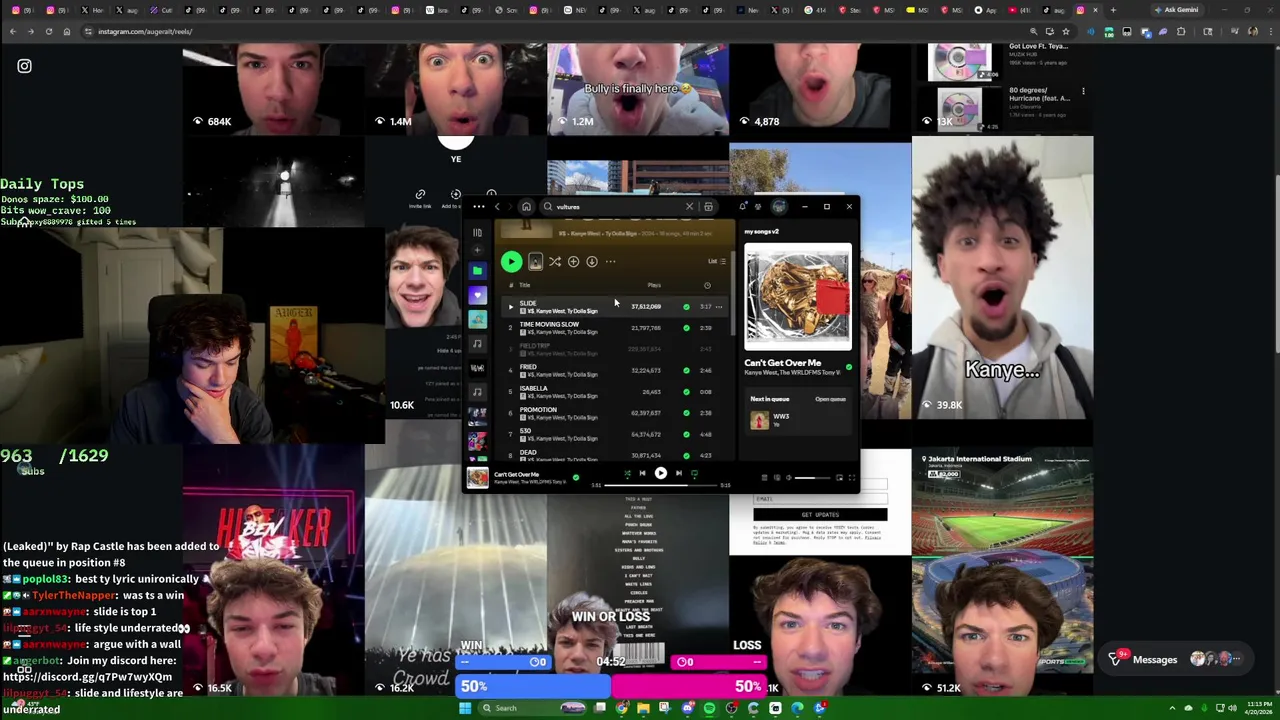Toggle saved checkmark on TIME MOVING SLOW

pos(686,328)
